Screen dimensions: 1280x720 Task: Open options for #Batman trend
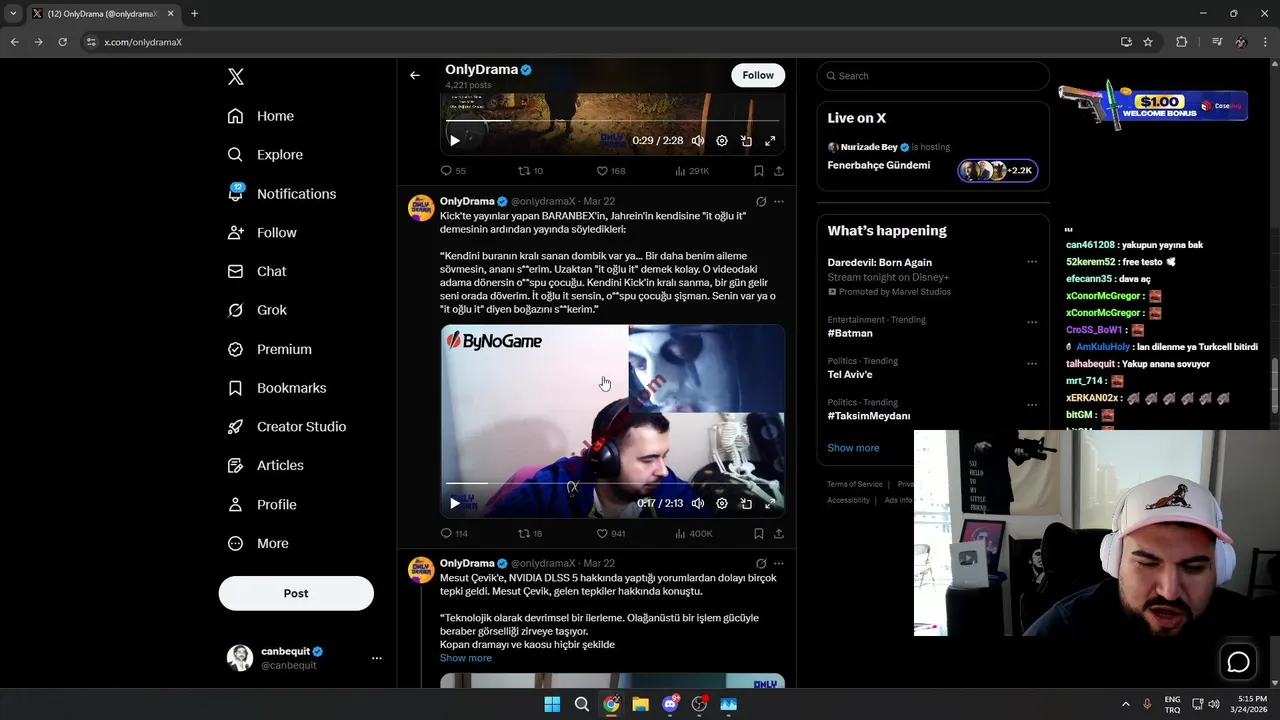pos(1032,323)
